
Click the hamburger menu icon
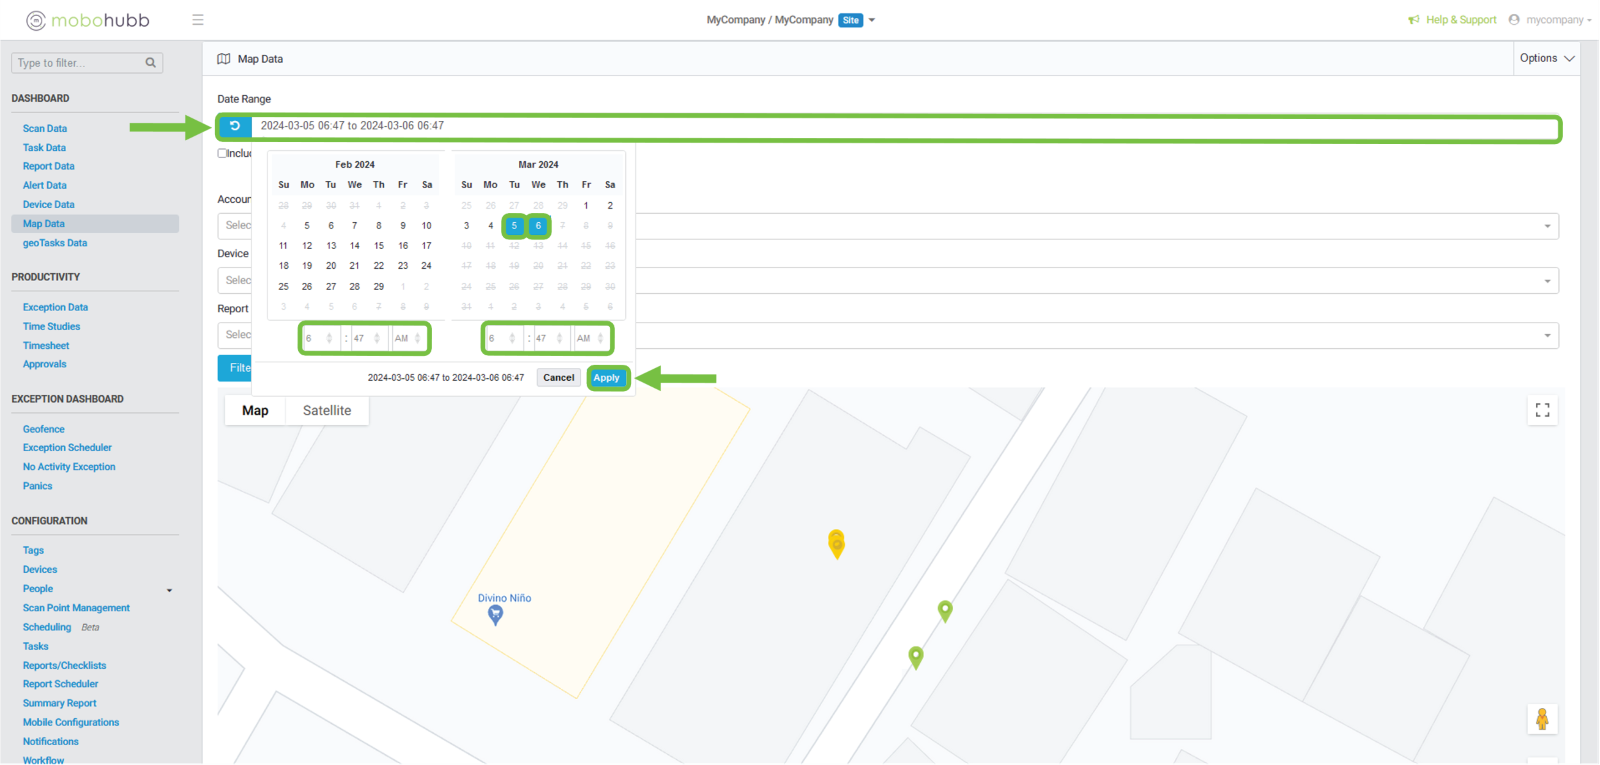tap(198, 20)
